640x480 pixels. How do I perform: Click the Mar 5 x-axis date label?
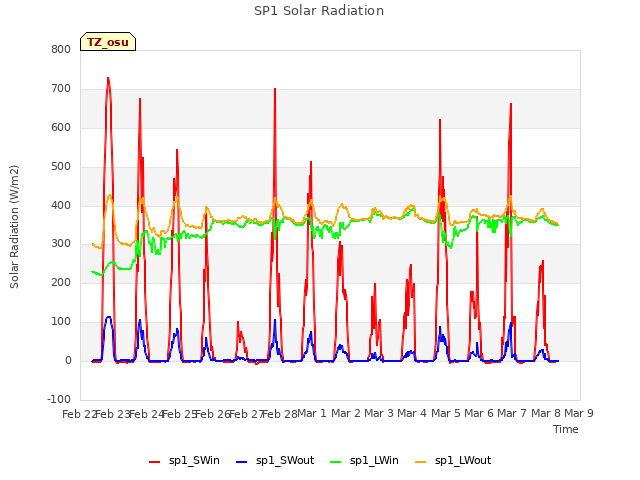point(445,413)
